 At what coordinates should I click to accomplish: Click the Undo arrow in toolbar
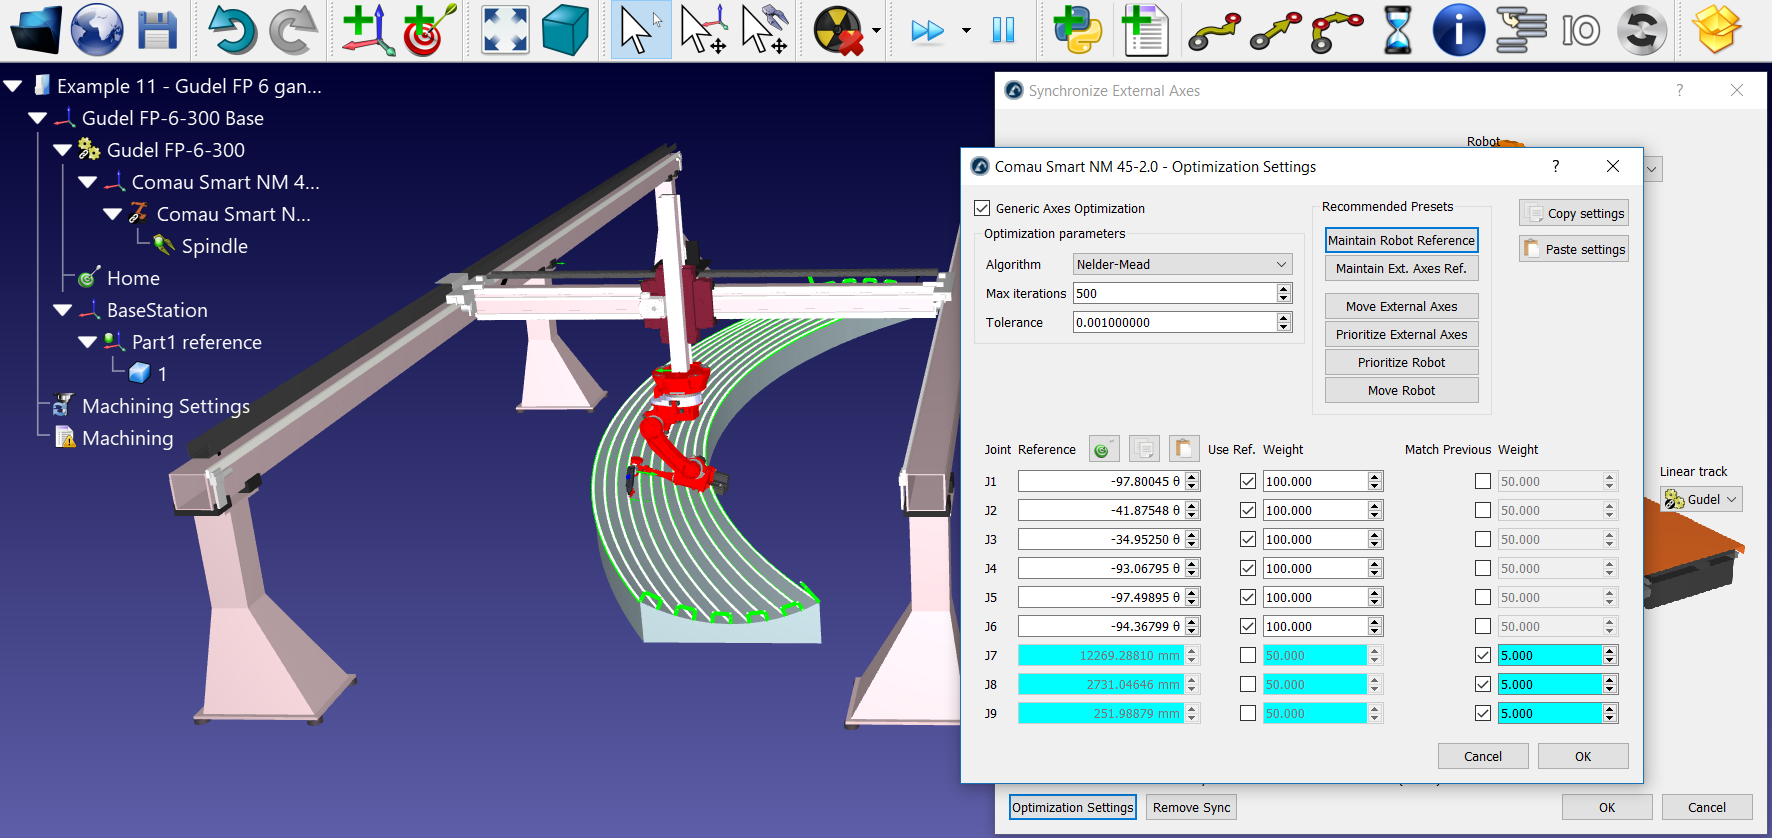point(231,30)
